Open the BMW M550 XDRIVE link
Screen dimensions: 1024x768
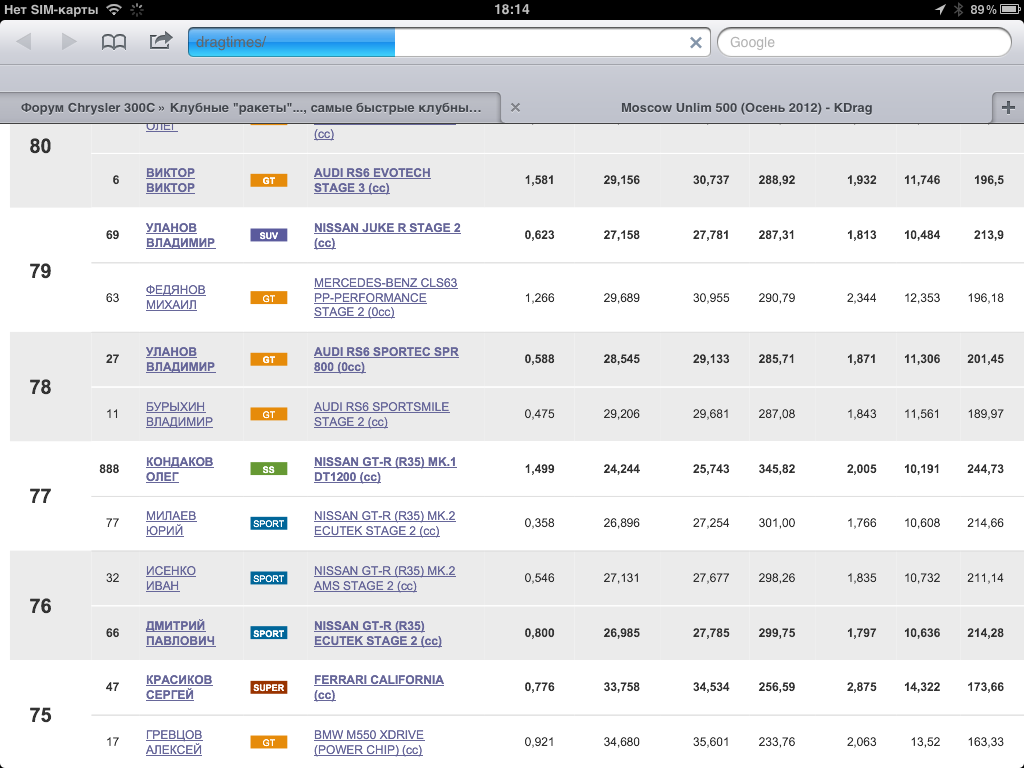point(369,742)
